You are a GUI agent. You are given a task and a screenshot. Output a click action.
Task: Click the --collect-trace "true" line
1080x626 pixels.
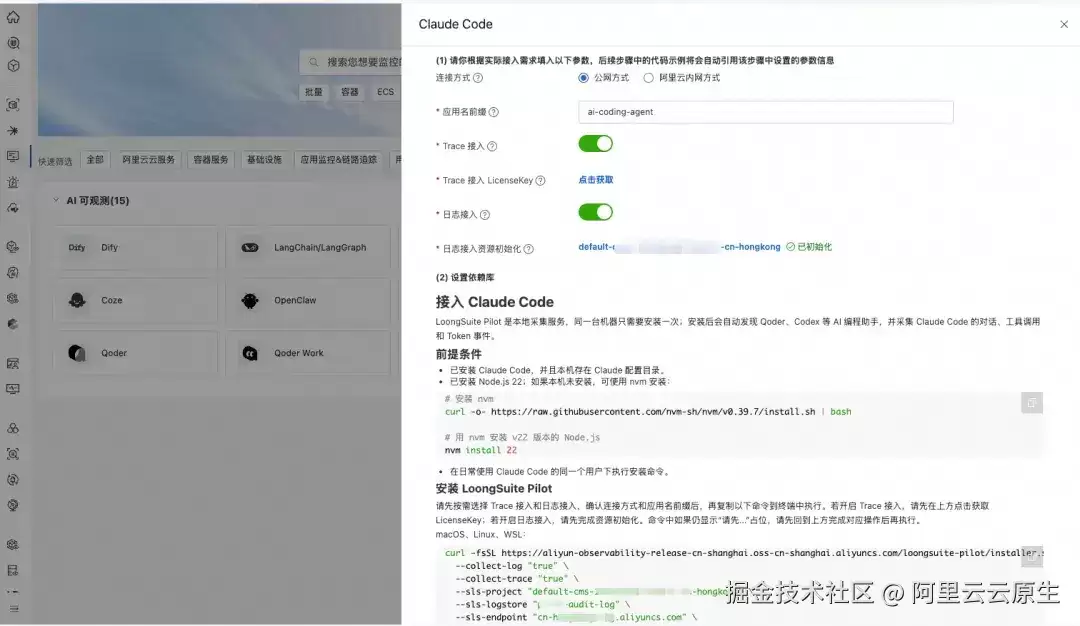coord(517,579)
